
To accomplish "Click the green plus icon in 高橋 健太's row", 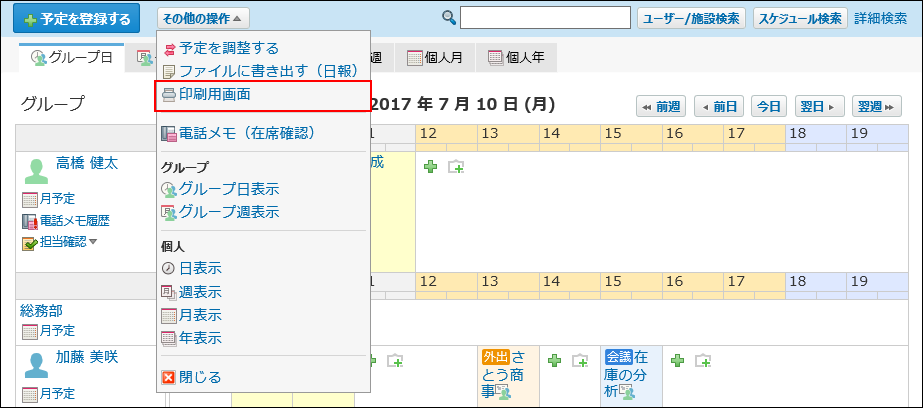I will 430,167.
